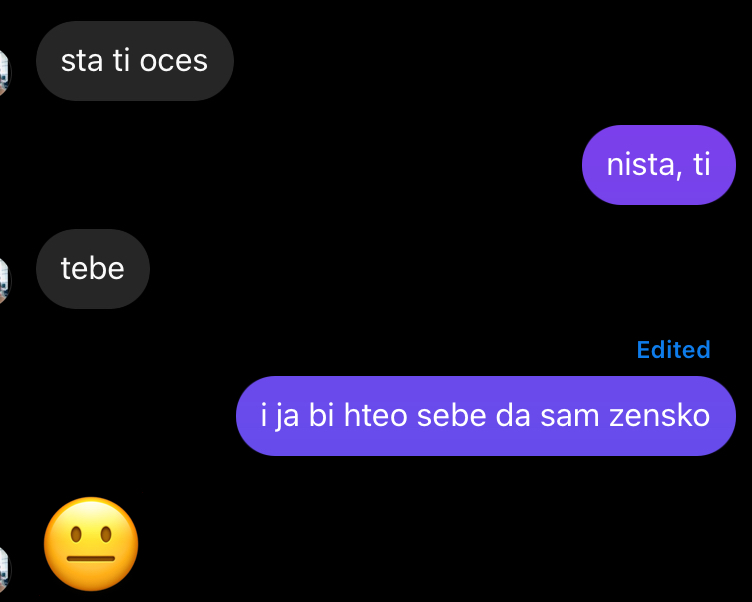Click the leading 'i ja' in purple message
Screen dimensions: 752x602
click(280, 416)
